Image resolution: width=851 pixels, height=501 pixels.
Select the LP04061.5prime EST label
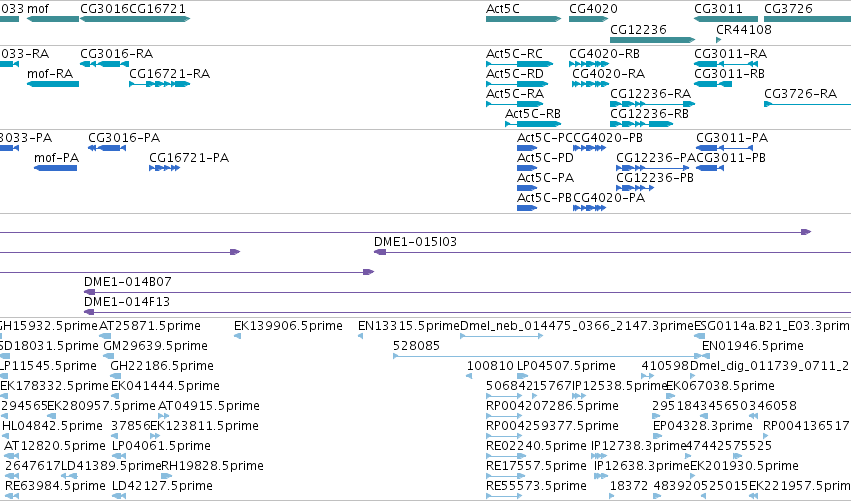[161, 447]
